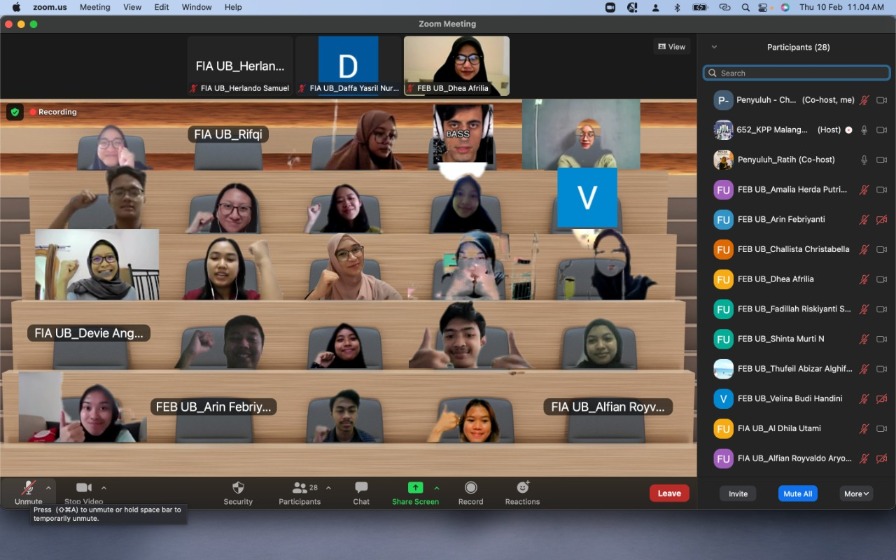
Task: Open the More dropdown in participants panel
Action: point(856,493)
